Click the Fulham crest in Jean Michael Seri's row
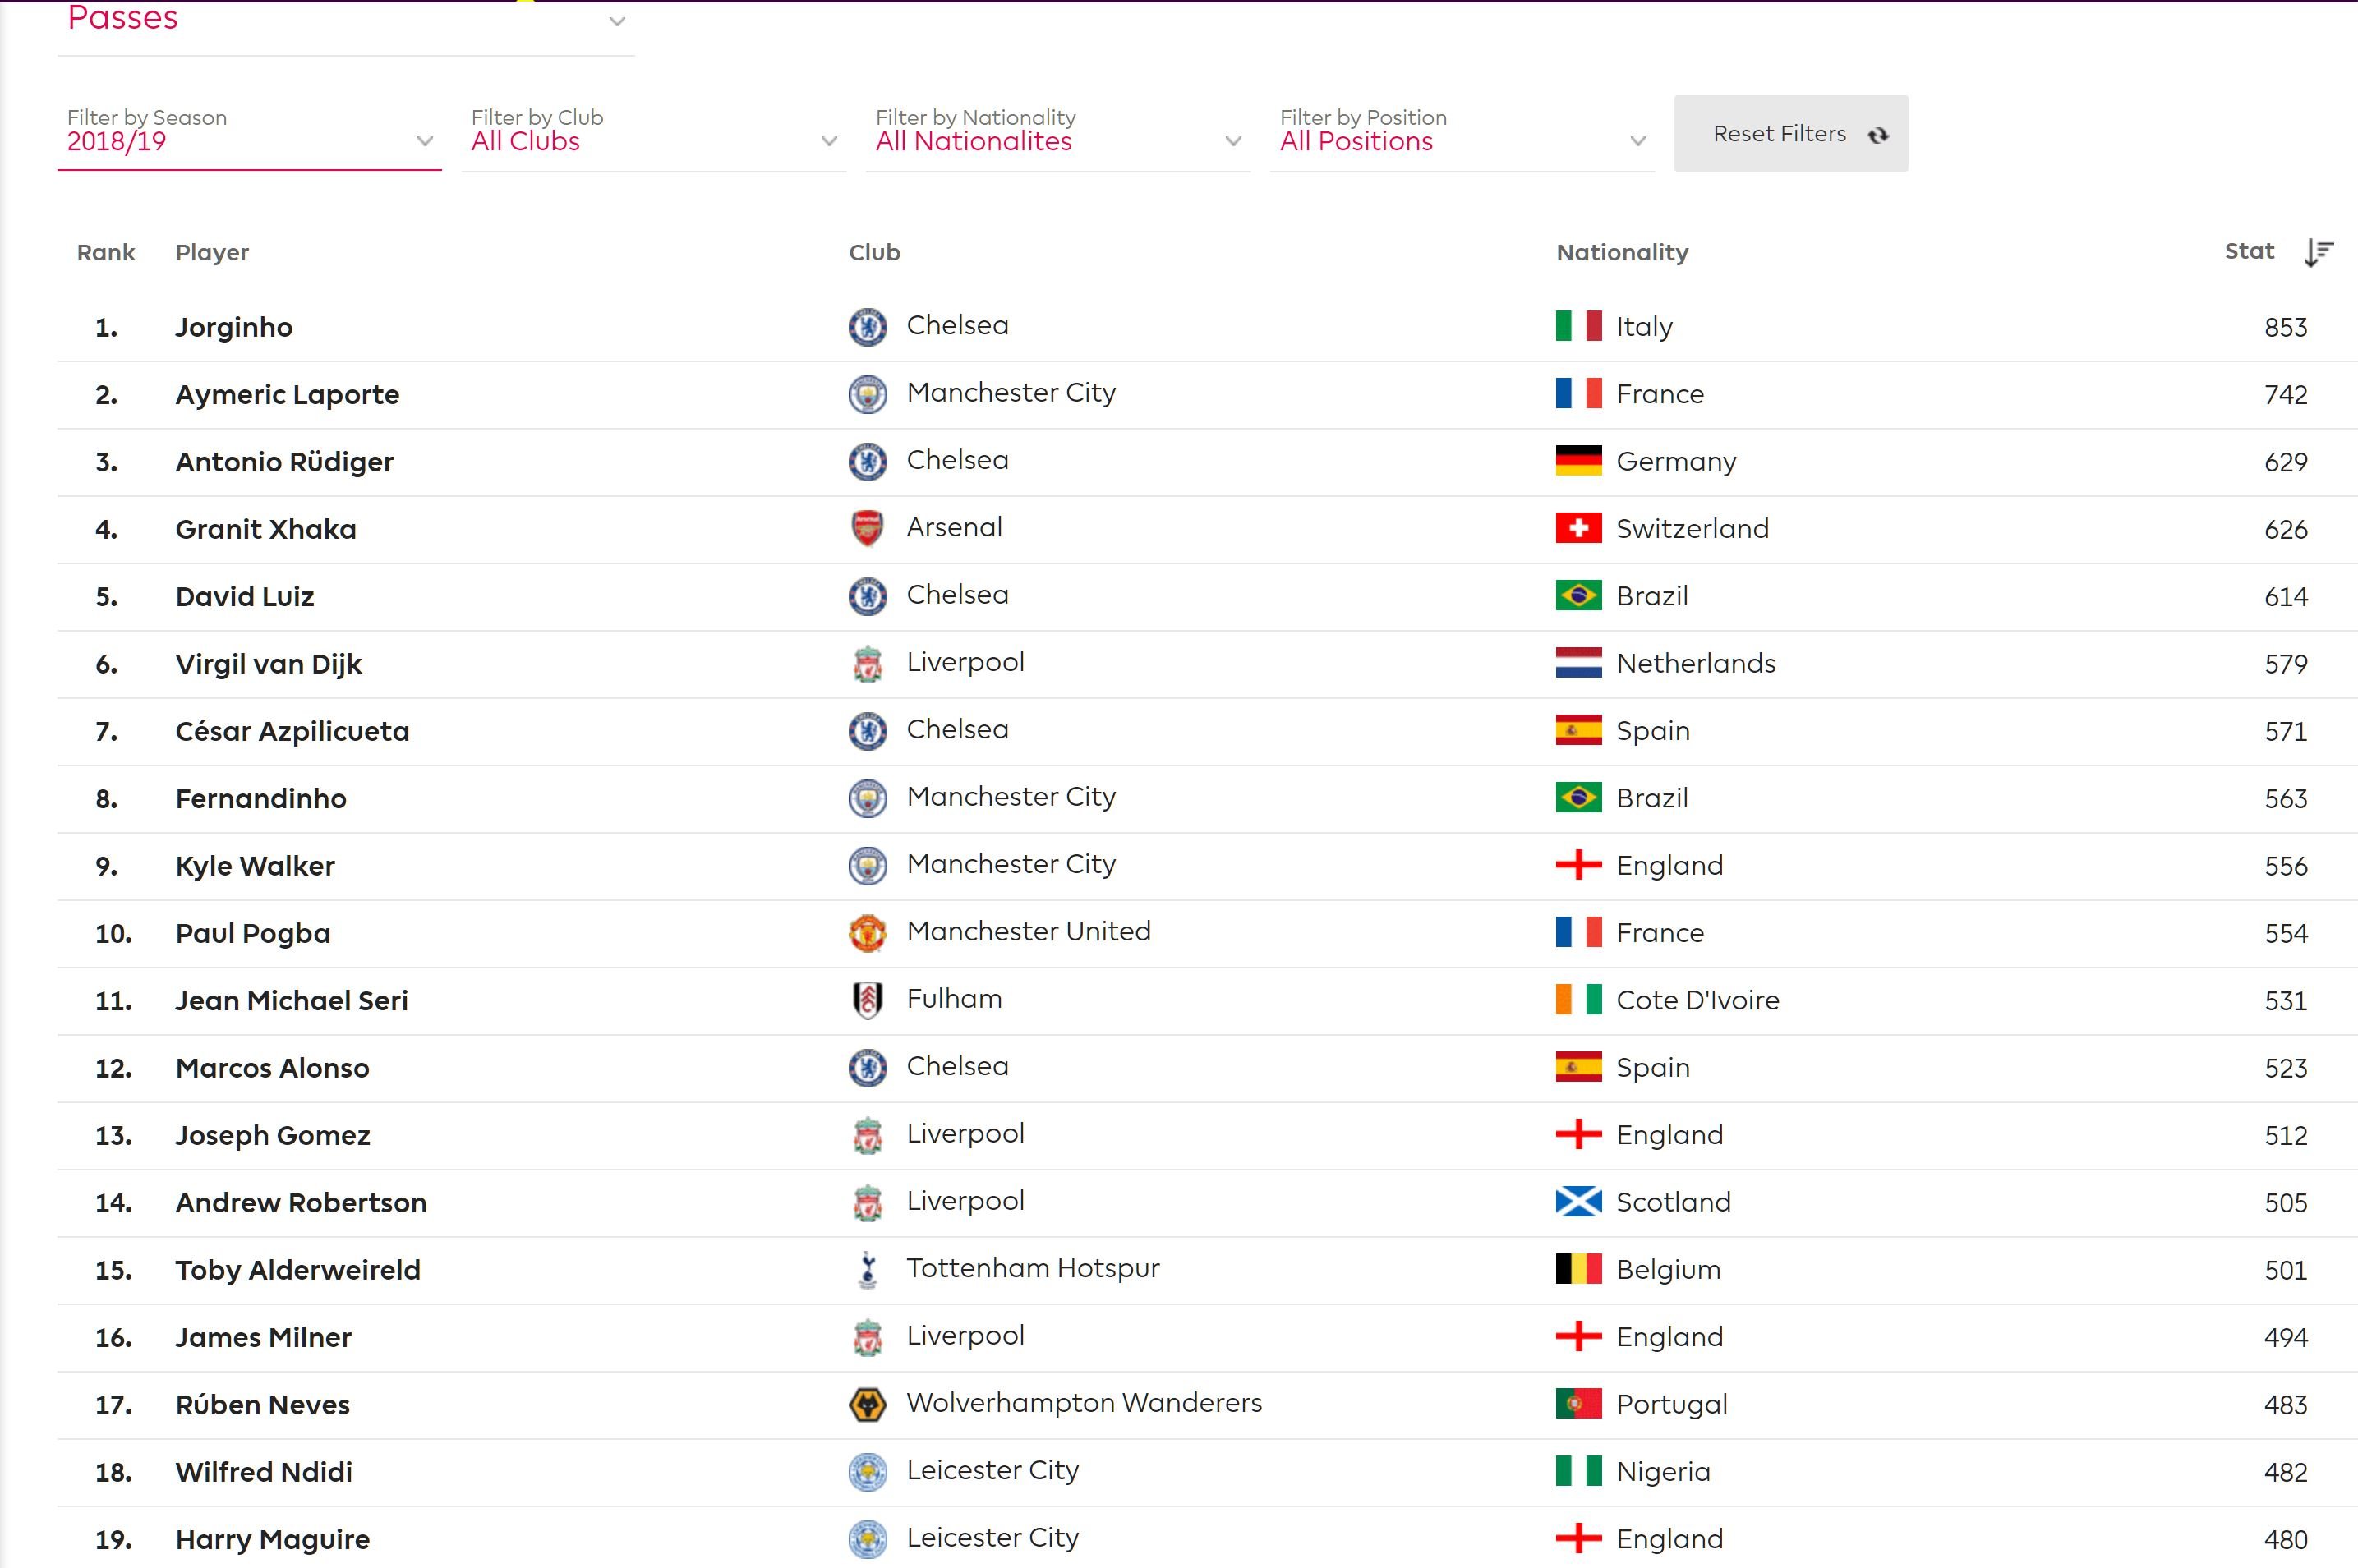 (x=867, y=1000)
